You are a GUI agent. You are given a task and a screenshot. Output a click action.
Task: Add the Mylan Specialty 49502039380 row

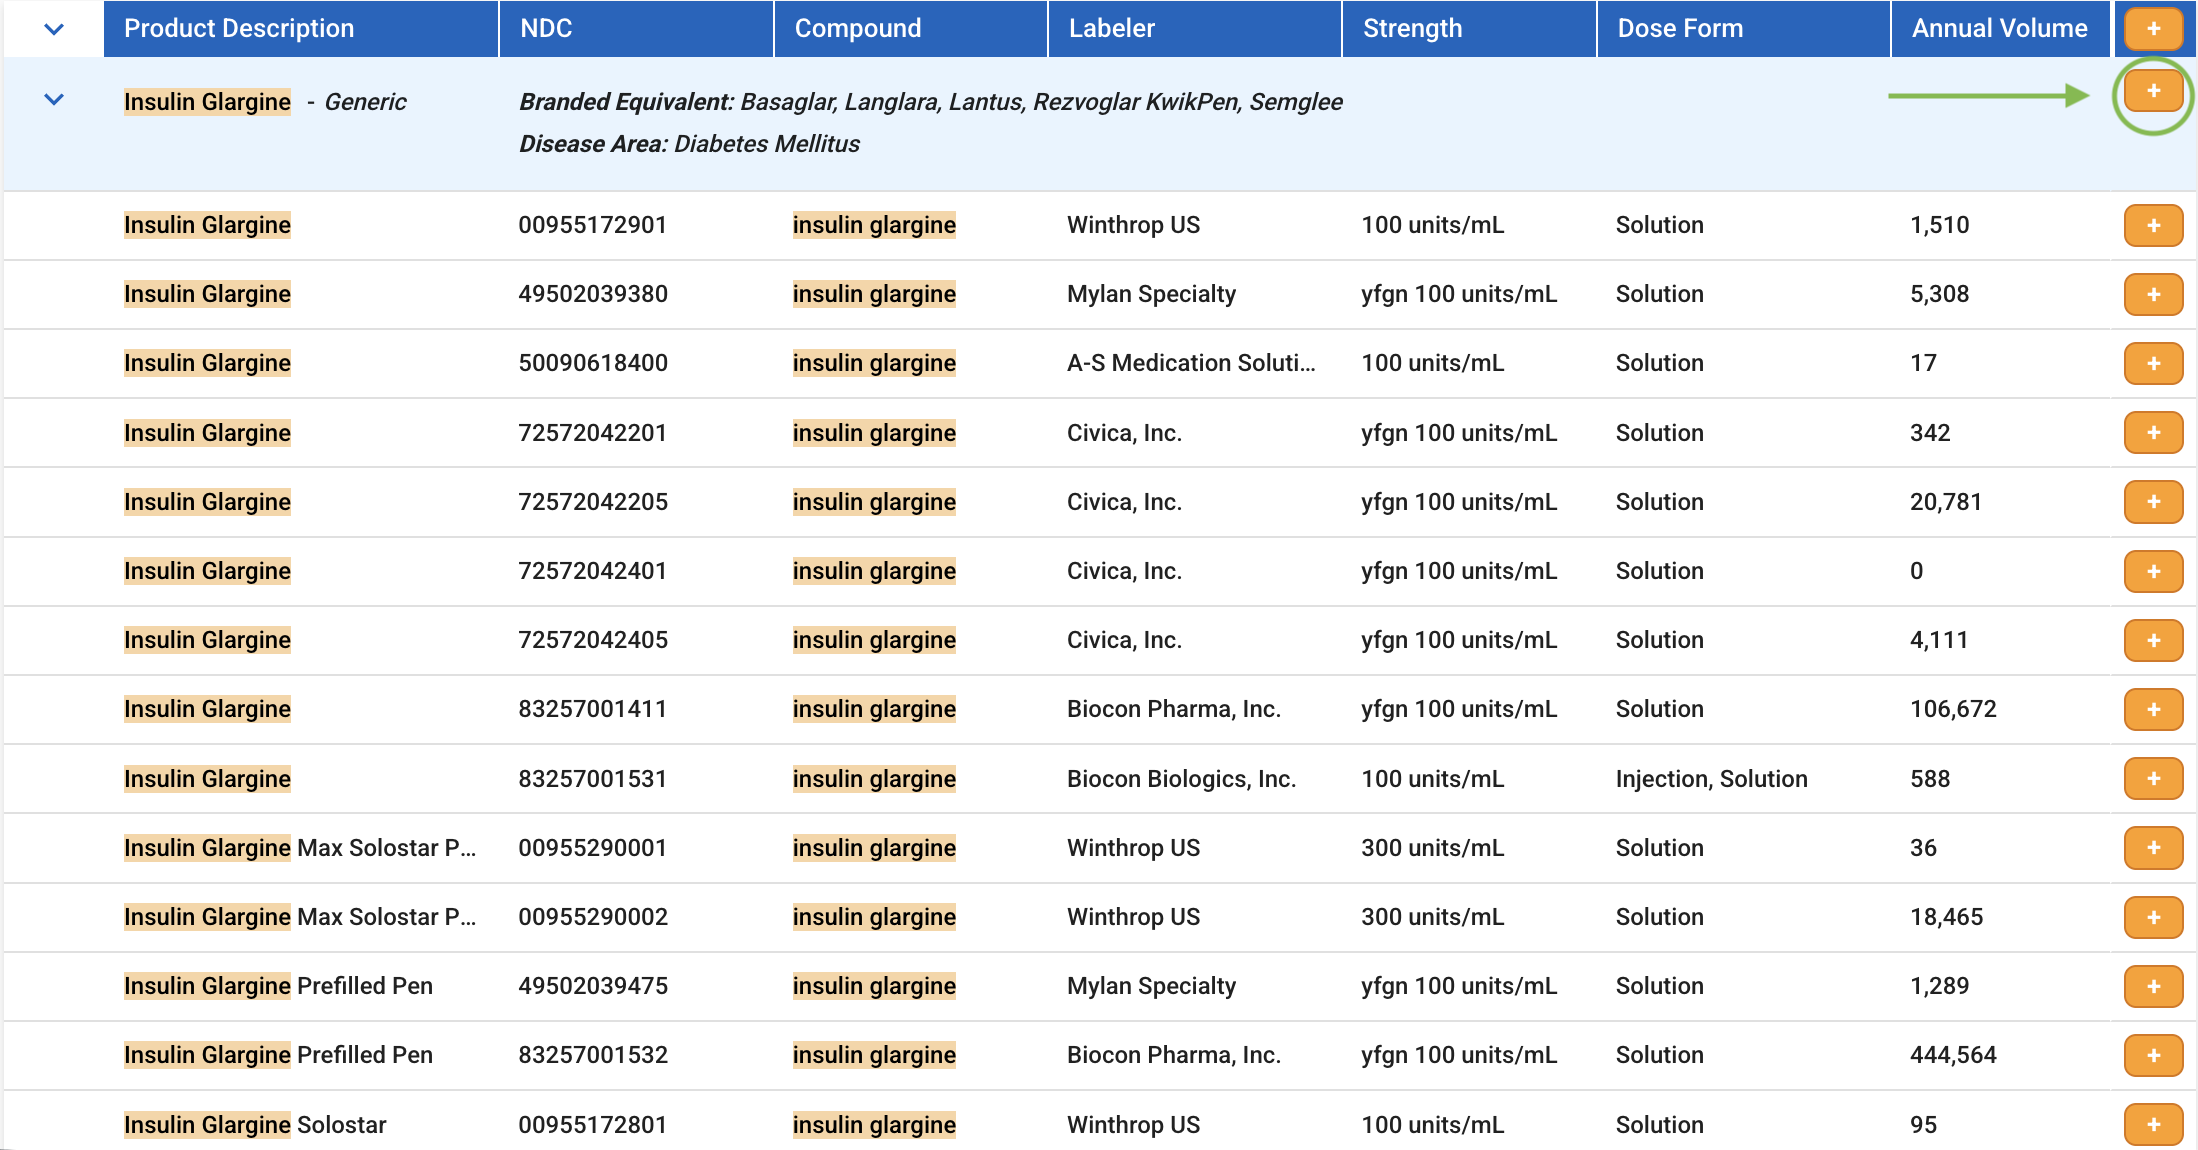(x=2153, y=294)
